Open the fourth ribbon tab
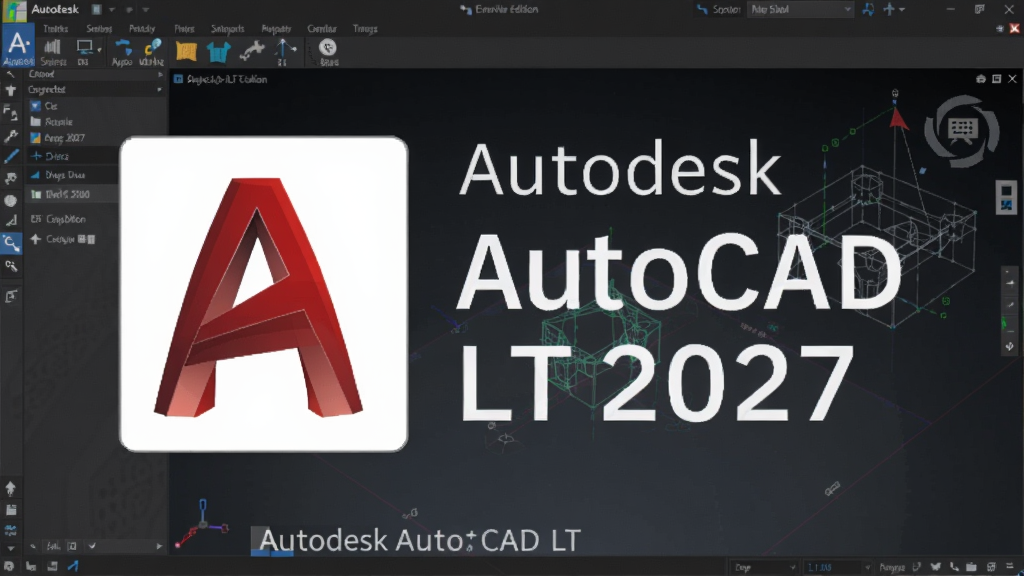The width and height of the screenshot is (1024, 576). point(184,29)
